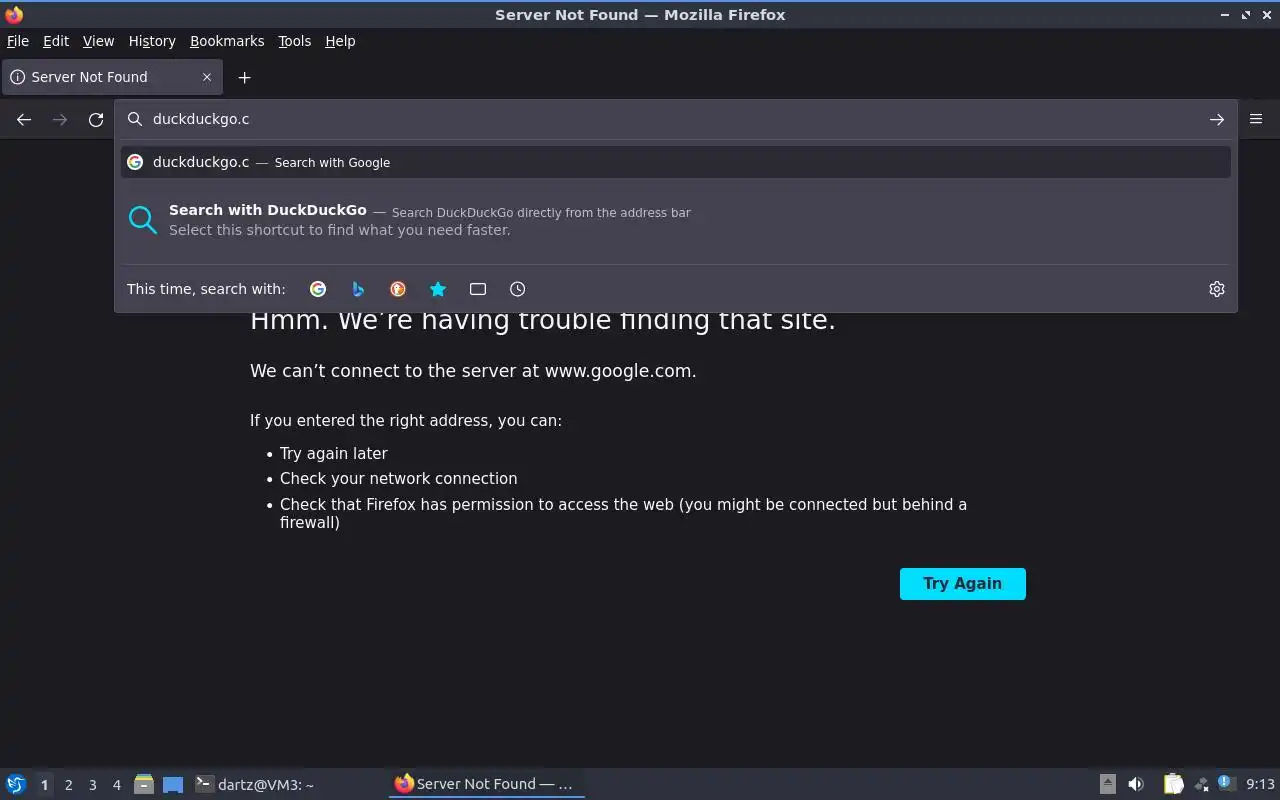Viewport: 1280px width, 800px height.
Task: Click the Firefox logo in title bar
Action: click(x=14, y=14)
